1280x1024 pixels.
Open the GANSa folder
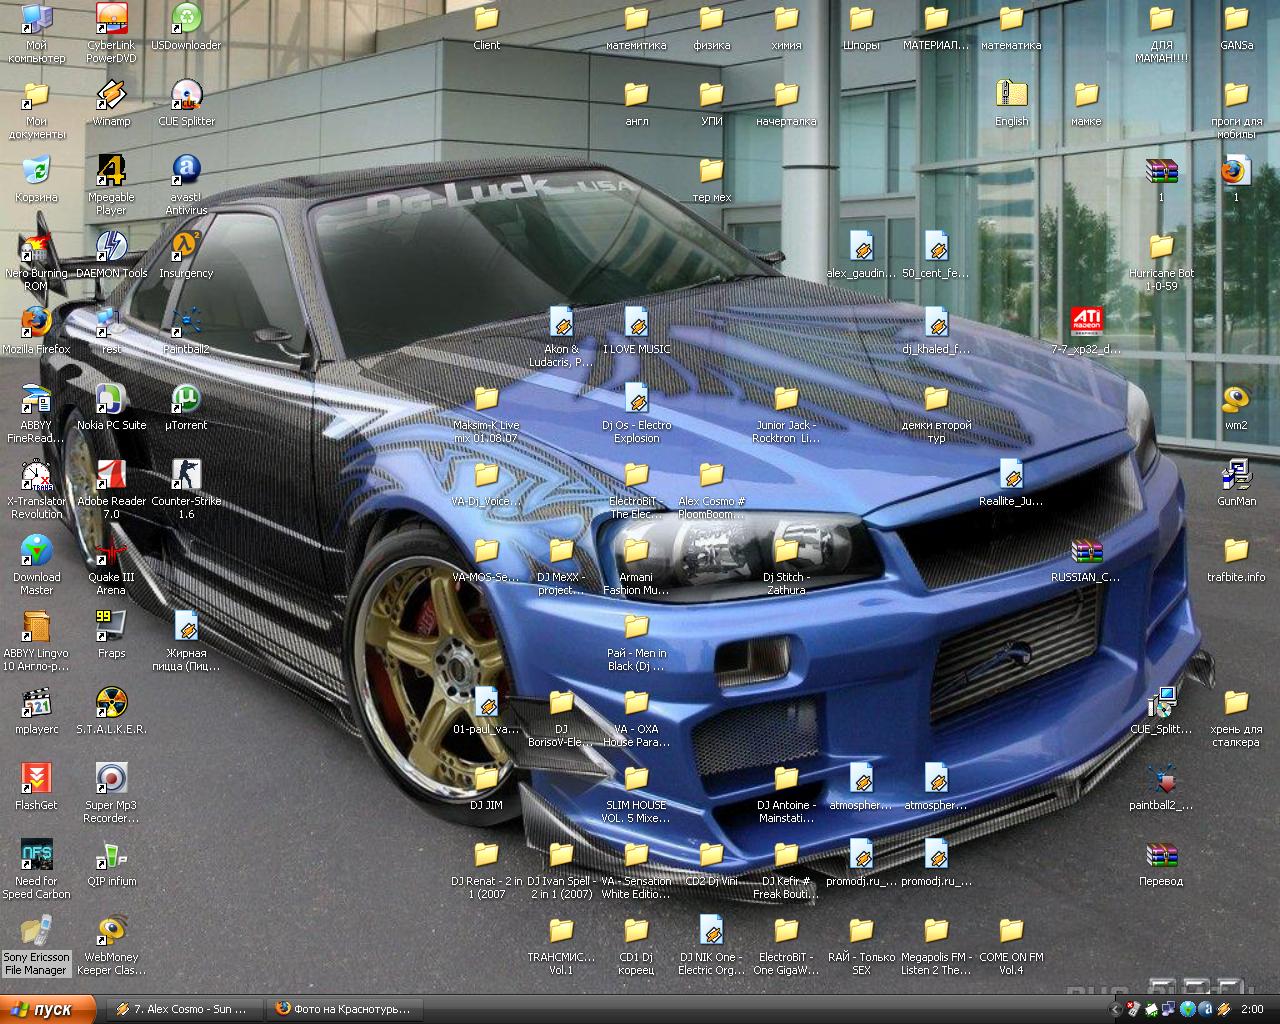[x=1236, y=27]
